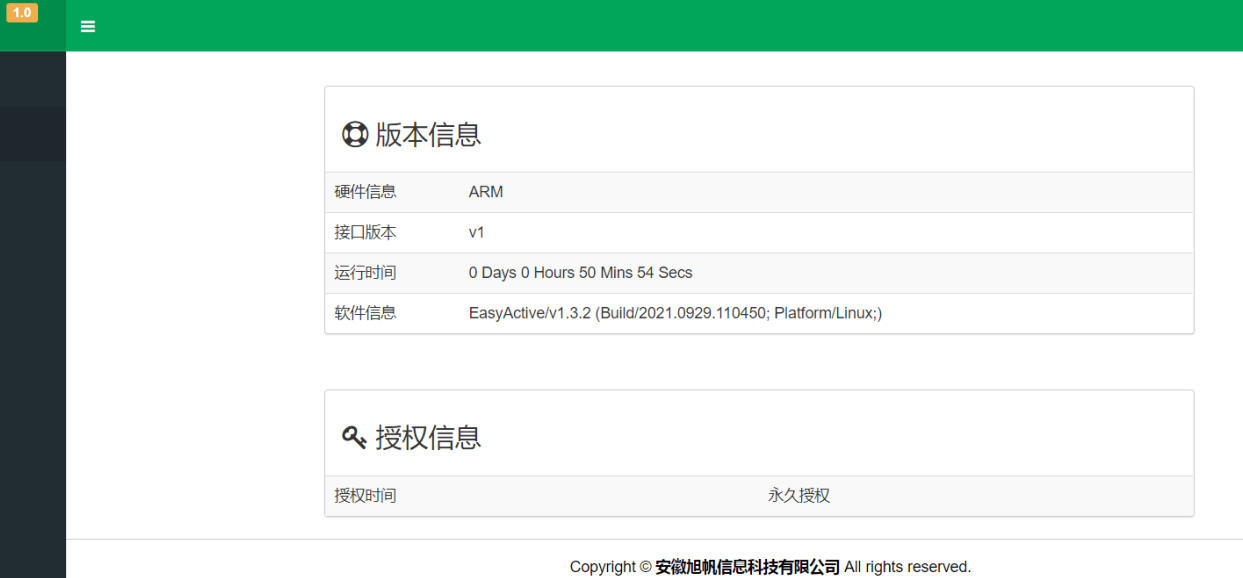Select the v1 interface version value

[x=476, y=232]
